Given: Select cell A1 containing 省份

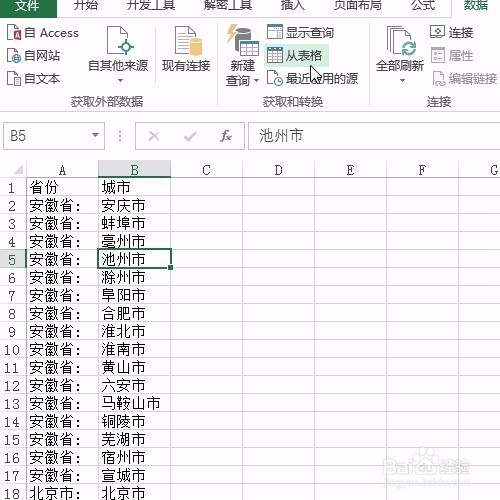Looking at the screenshot, I should 62,187.
